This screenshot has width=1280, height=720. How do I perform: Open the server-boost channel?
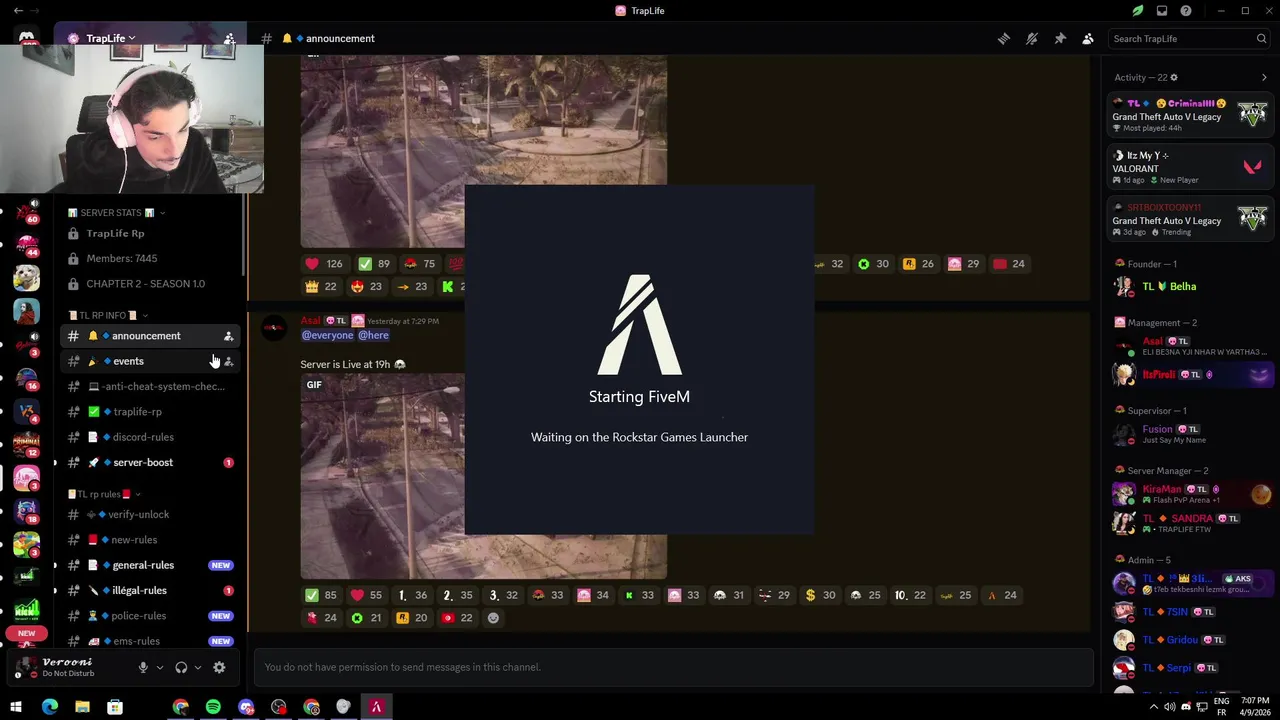(x=149, y=462)
